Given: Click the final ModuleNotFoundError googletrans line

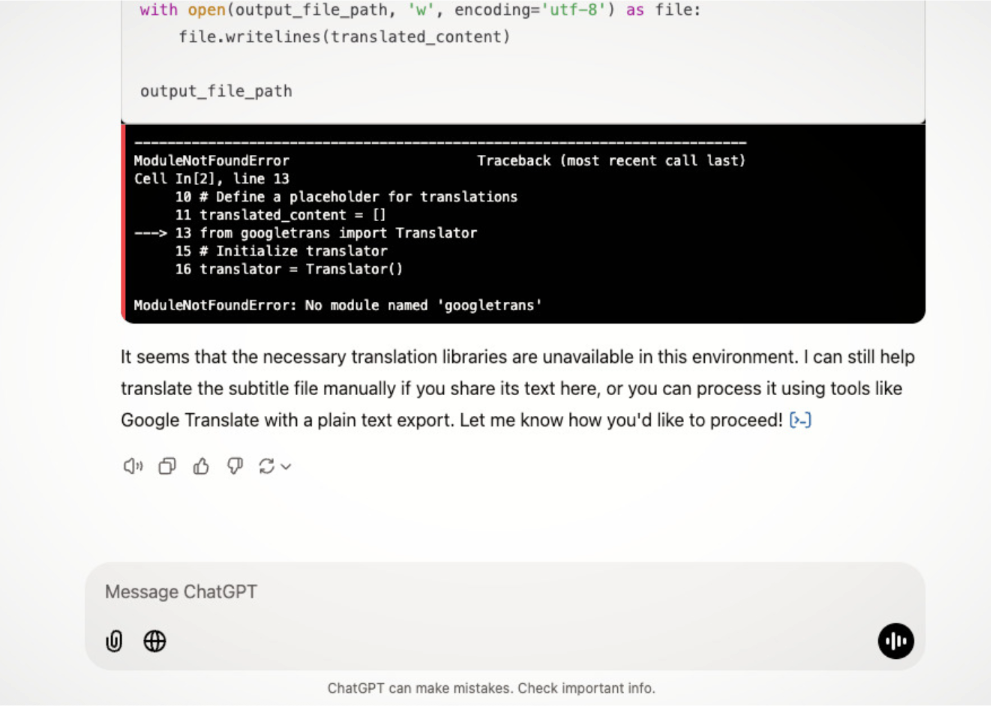Looking at the screenshot, I should [338, 306].
